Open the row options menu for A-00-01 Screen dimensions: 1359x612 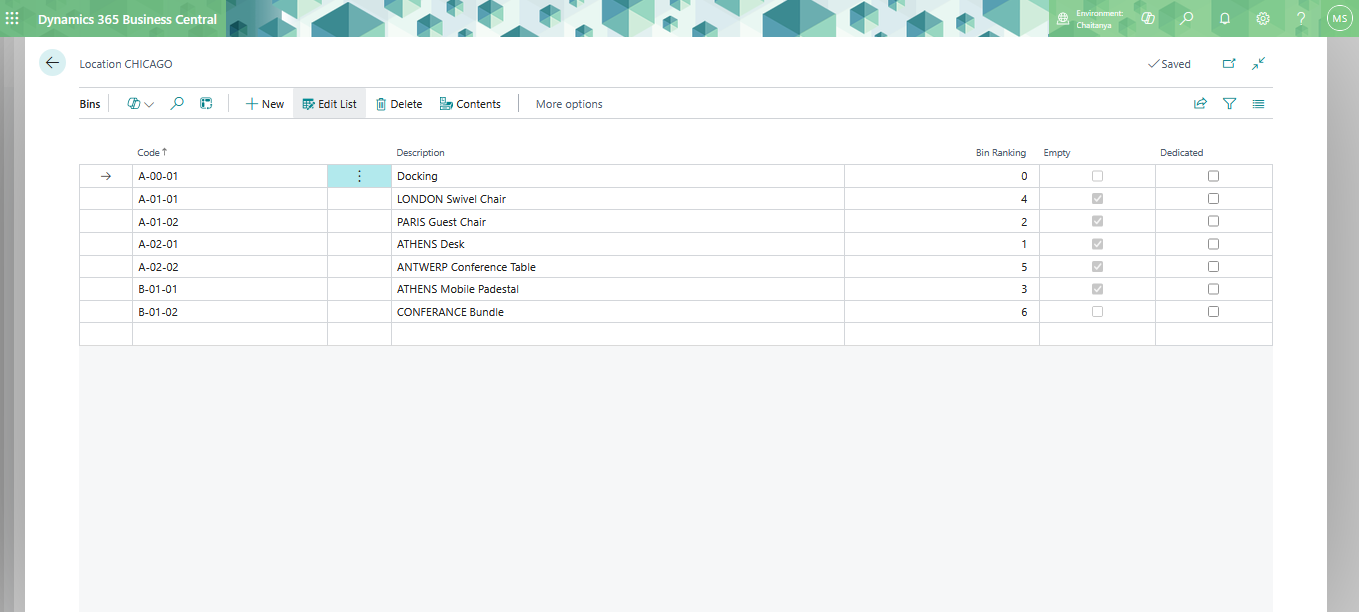pos(359,176)
